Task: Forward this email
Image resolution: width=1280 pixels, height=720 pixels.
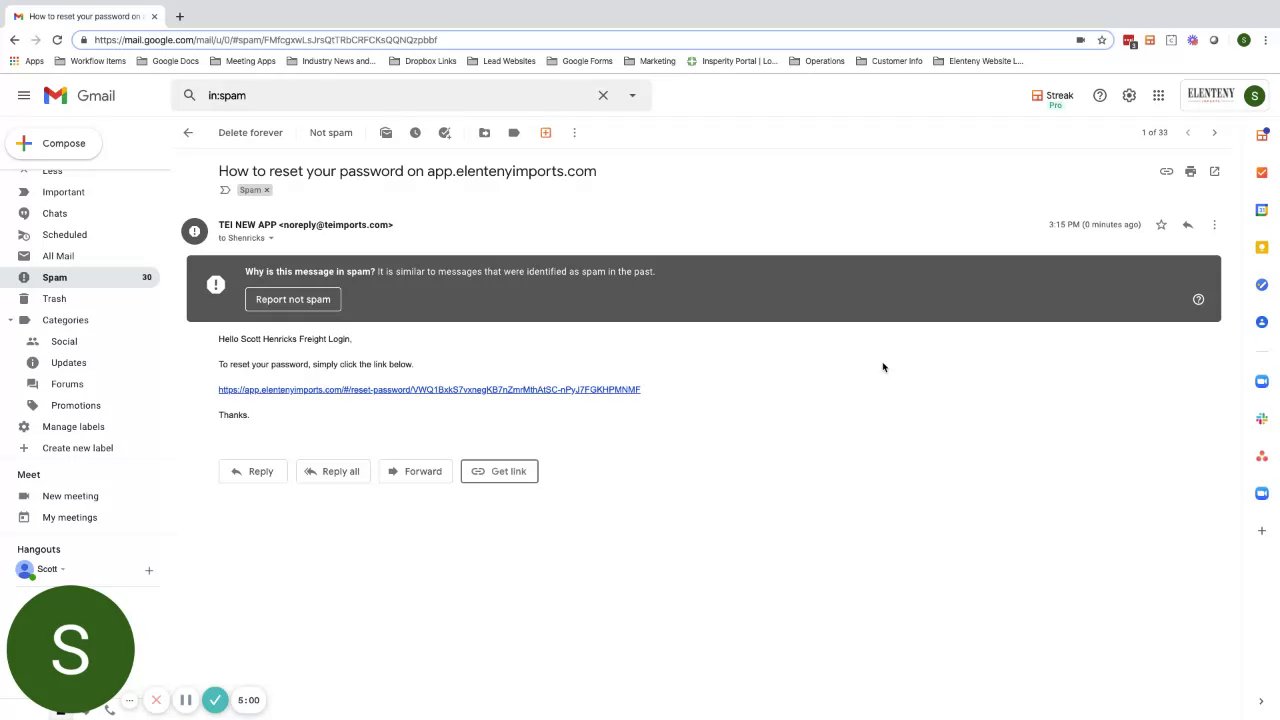Action: click(x=415, y=471)
